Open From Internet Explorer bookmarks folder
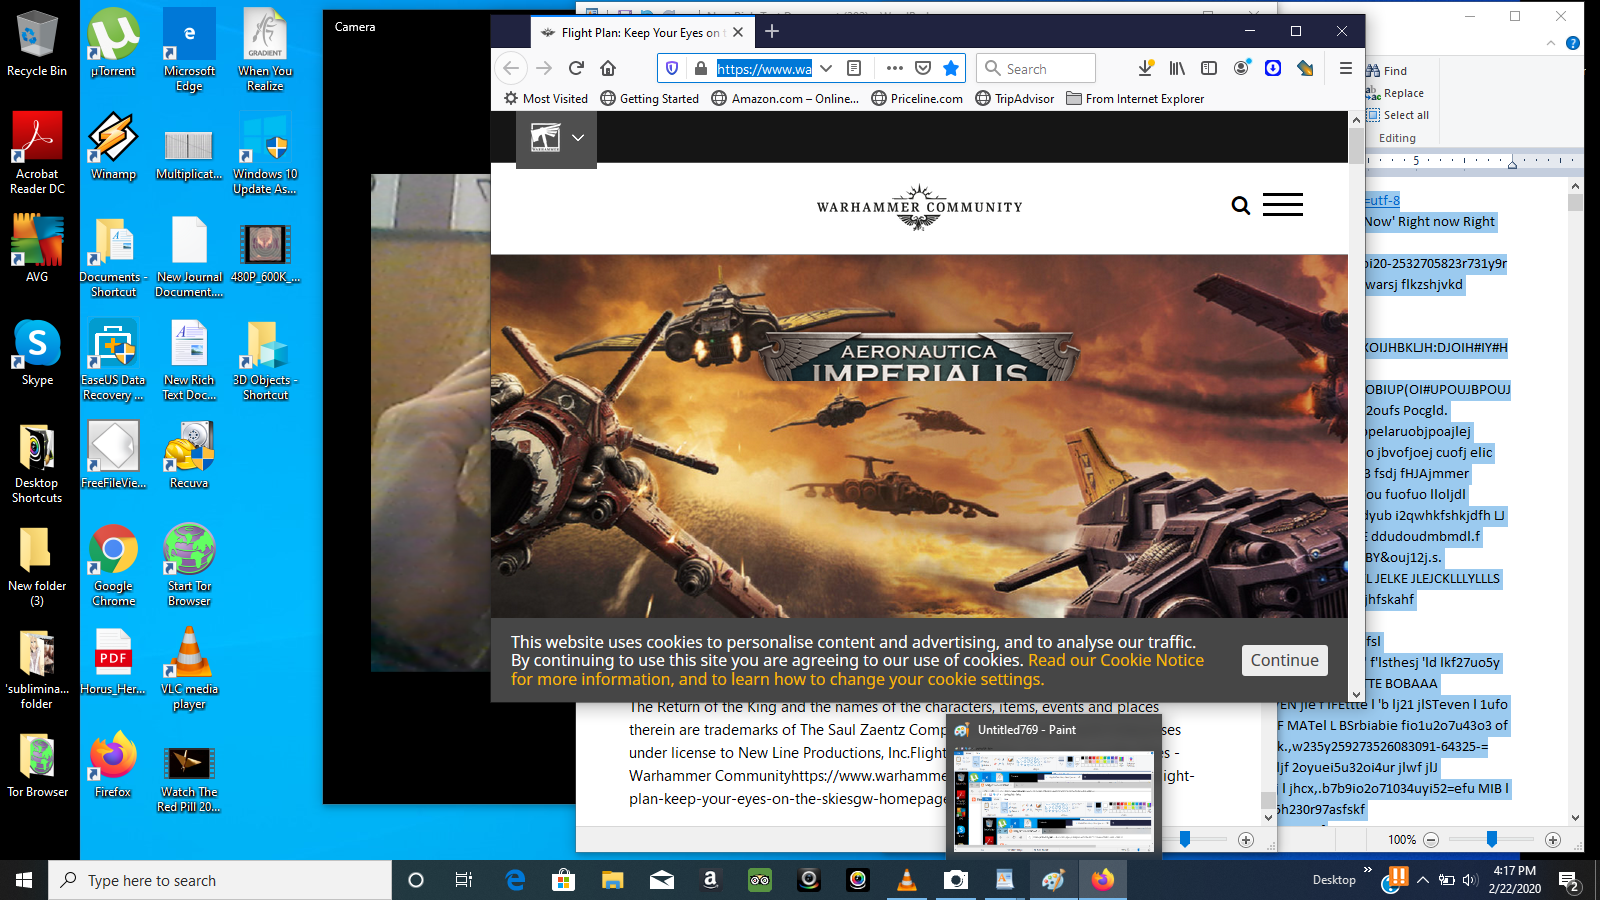The width and height of the screenshot is (1600, 900). tap(1135, 98)
